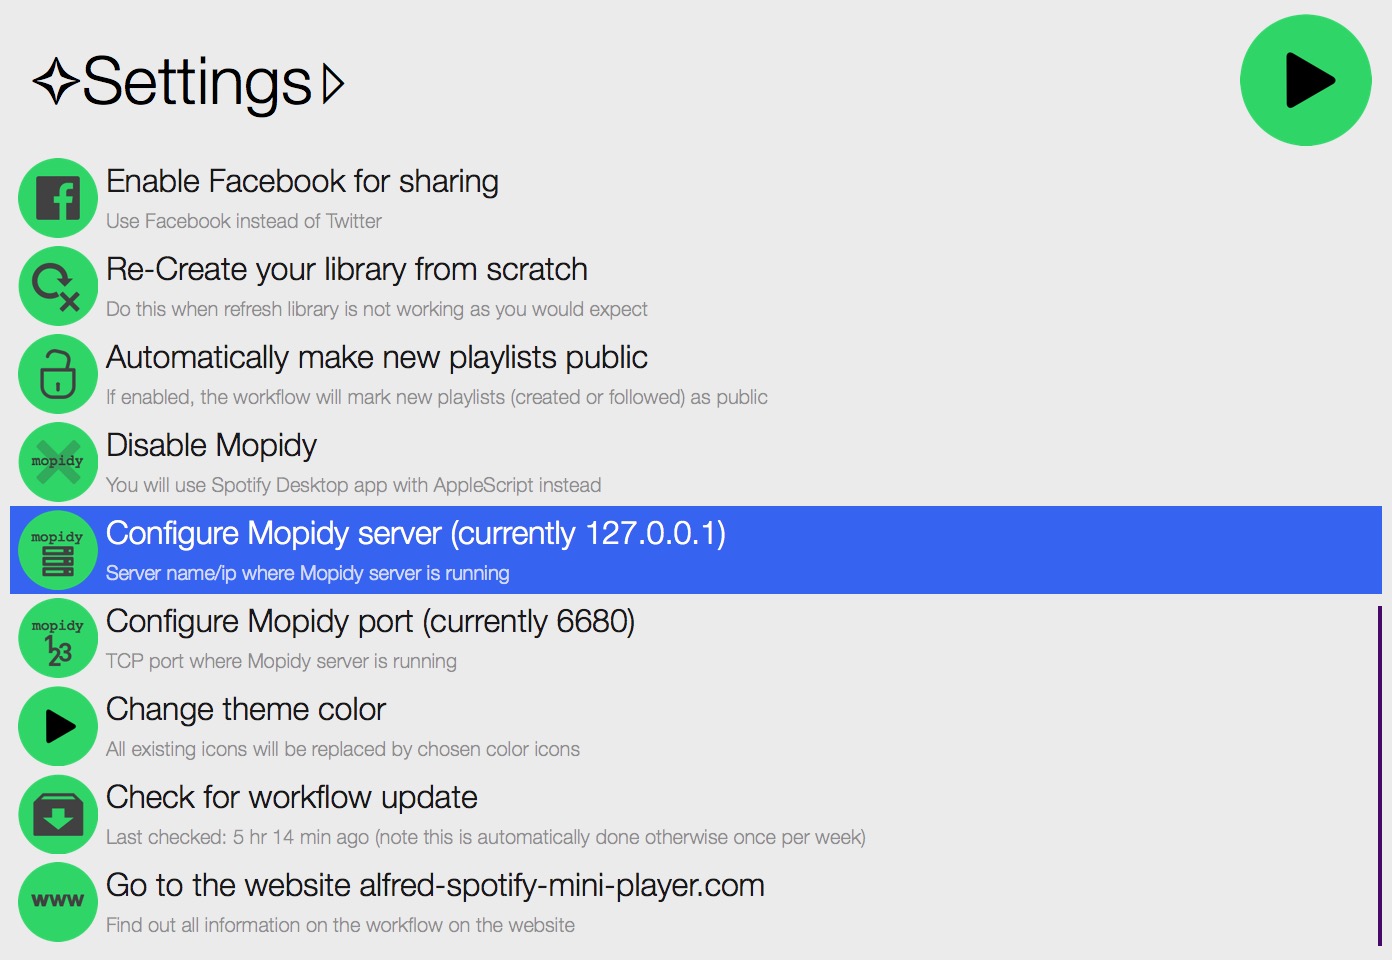1392x960 pixels.
Task: Click the Facebook logo icon
Action: coord(58,198)
